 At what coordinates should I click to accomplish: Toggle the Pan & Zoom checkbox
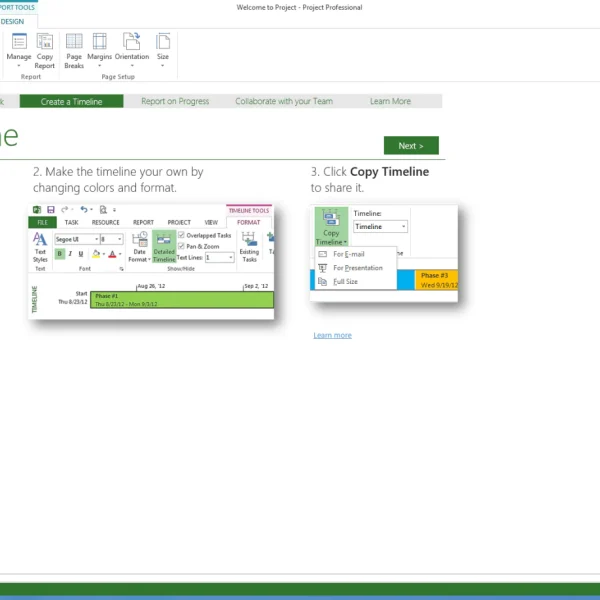pyautogui.click(x=181, y=246)
